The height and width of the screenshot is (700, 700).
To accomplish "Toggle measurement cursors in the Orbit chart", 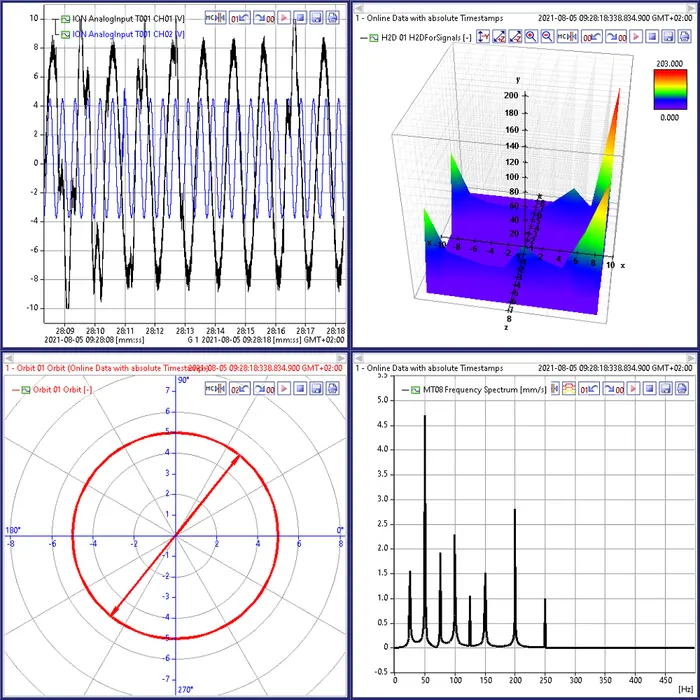I will (x=216, y=389).
